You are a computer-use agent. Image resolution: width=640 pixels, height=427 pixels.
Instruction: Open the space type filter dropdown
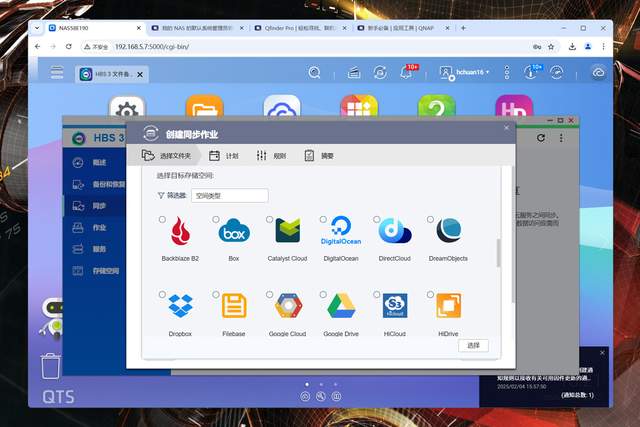pyautogui.click(x=230, y=196)
